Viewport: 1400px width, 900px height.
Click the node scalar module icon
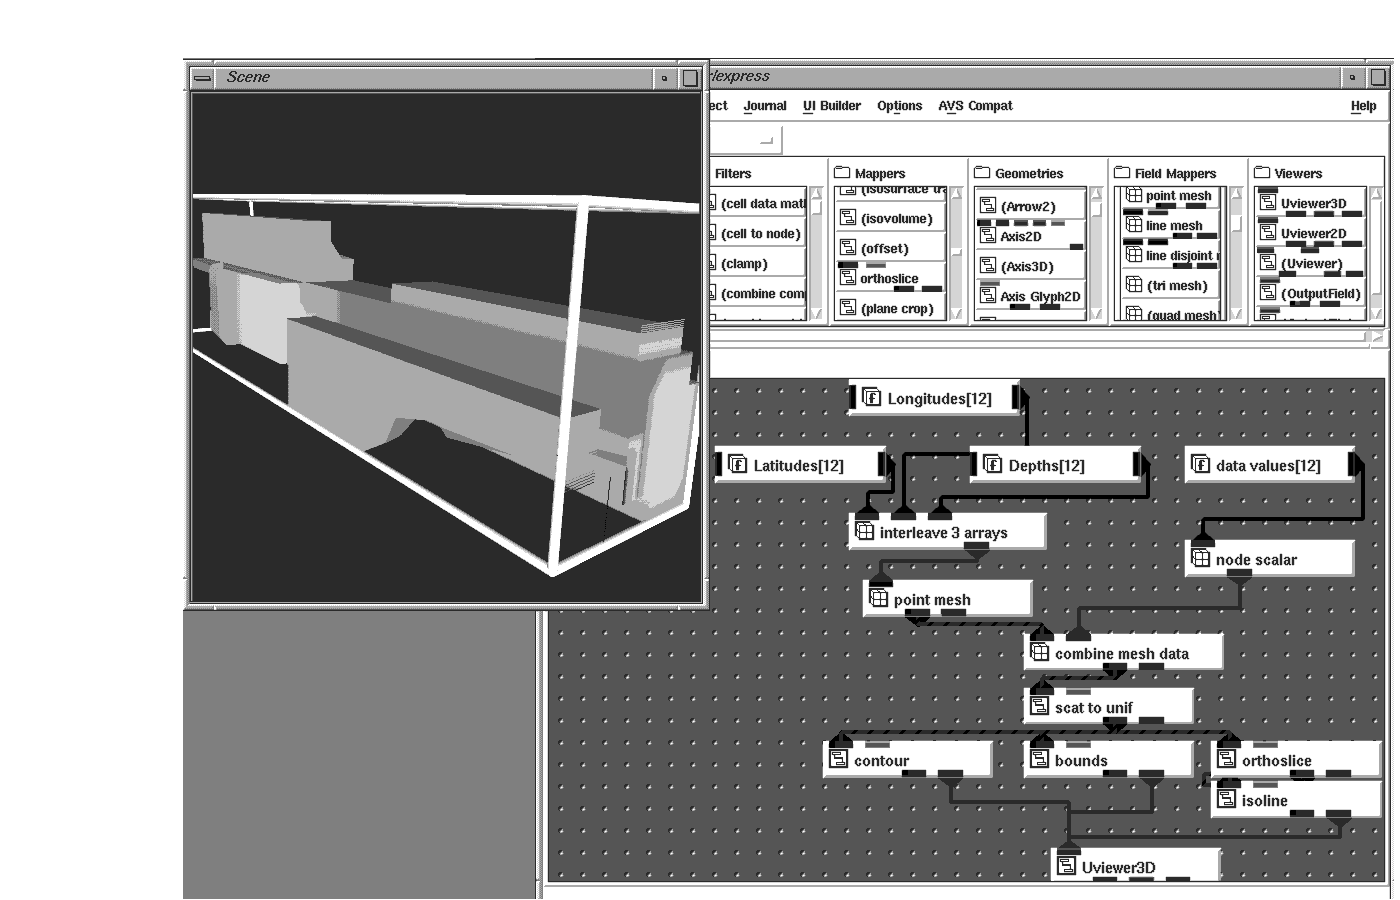[1201, 559]
